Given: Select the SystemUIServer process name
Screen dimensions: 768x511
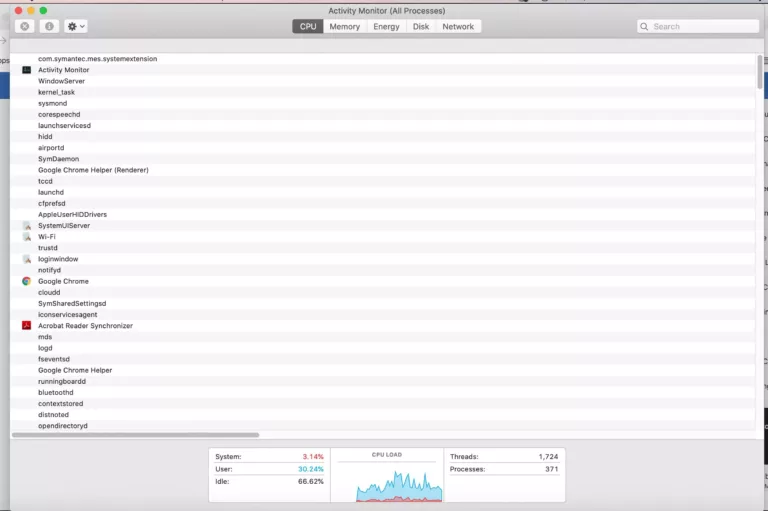Looking at the screenshot, I should click(64, 226).
